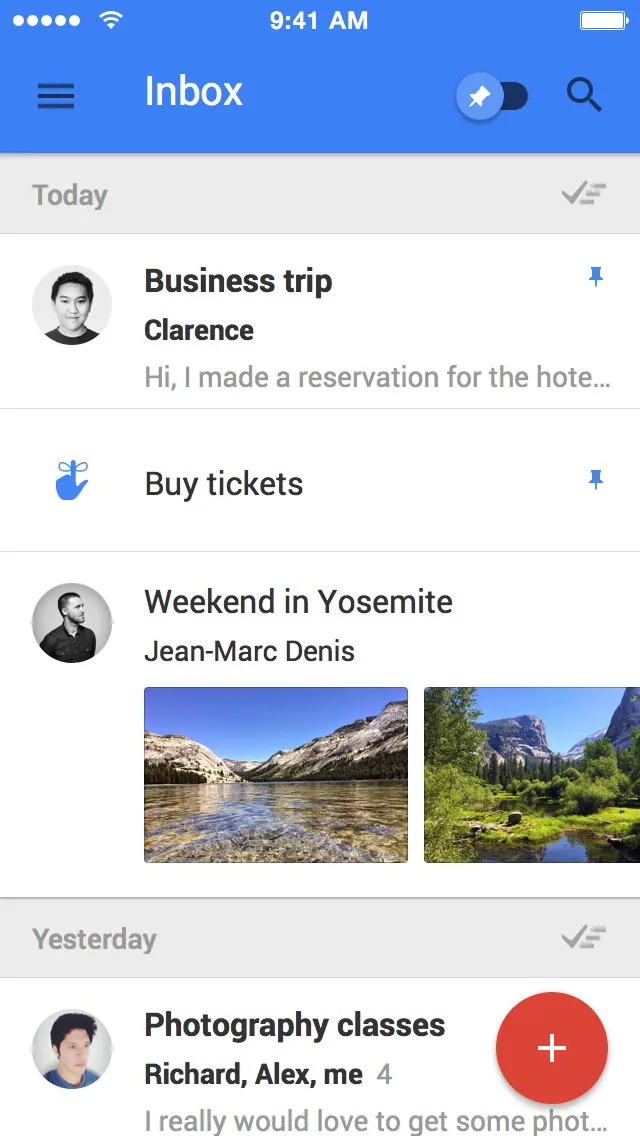The height and width of the screenshot is (1136, 640).
Task: Click the Wi-Fi icon in the status bar
Action: pyautogui.click(x=110, y=20)
